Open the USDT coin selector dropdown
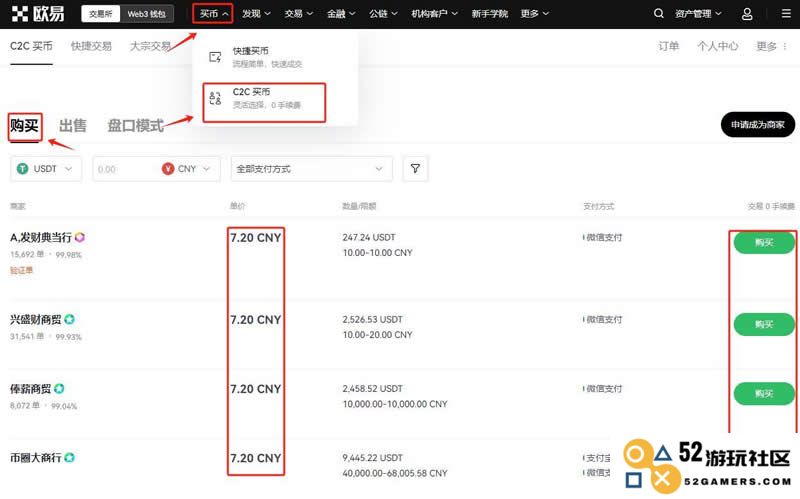800x499 pixels. 46,169
